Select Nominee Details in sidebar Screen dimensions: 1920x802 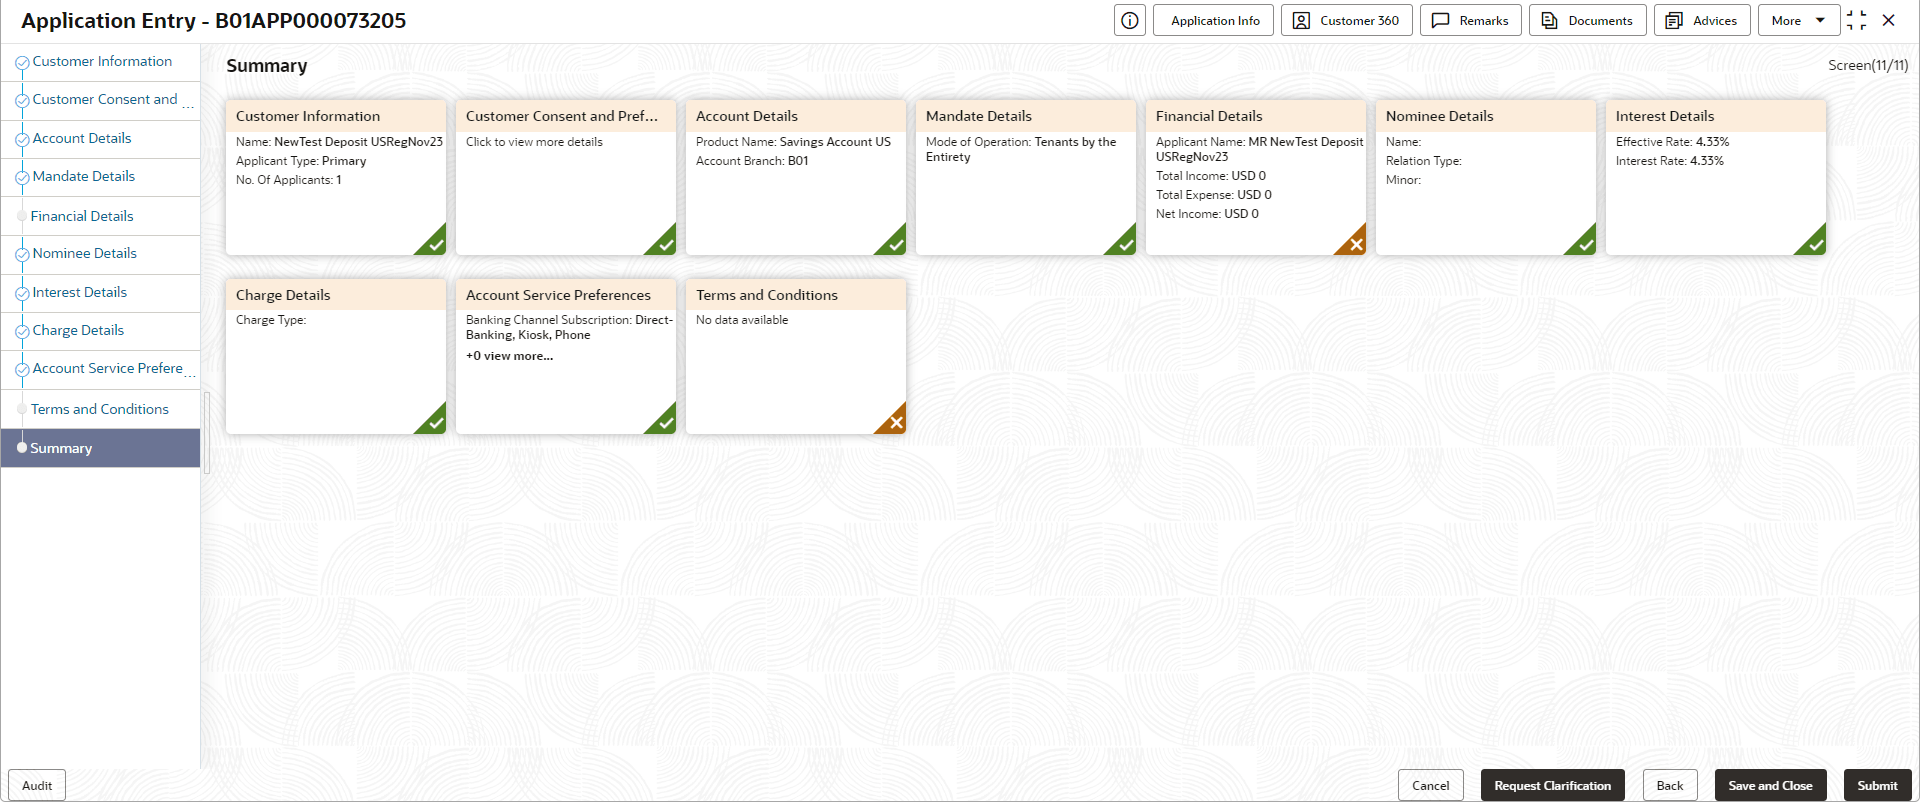[x=84, y=254]
